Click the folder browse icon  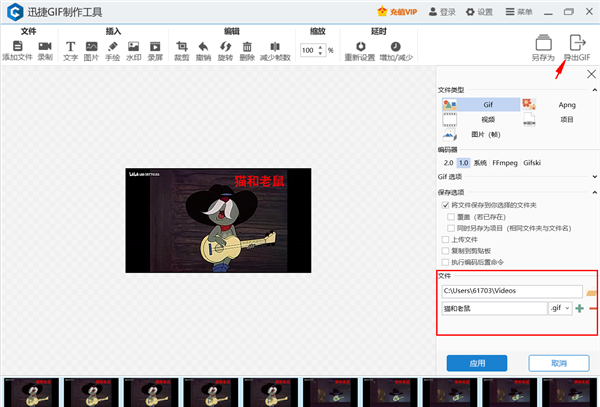pos(591,292)
